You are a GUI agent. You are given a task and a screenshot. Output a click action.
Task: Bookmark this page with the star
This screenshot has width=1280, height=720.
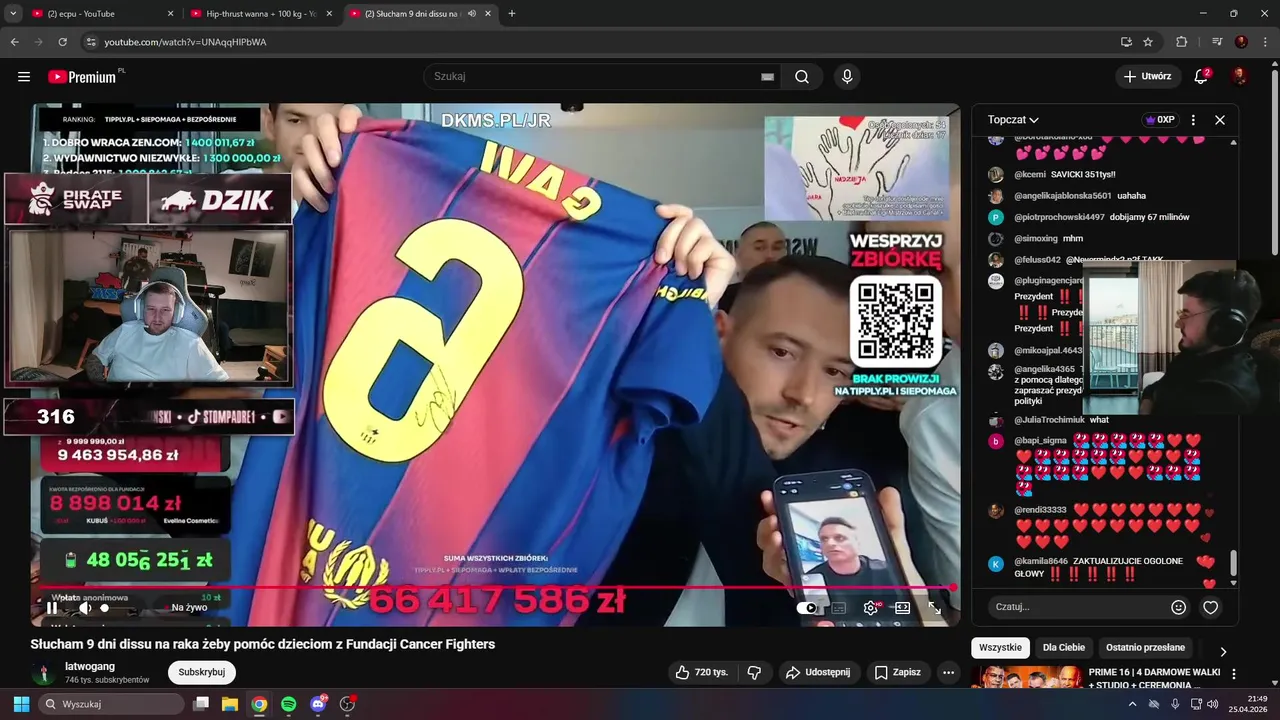pos(1148,42)
